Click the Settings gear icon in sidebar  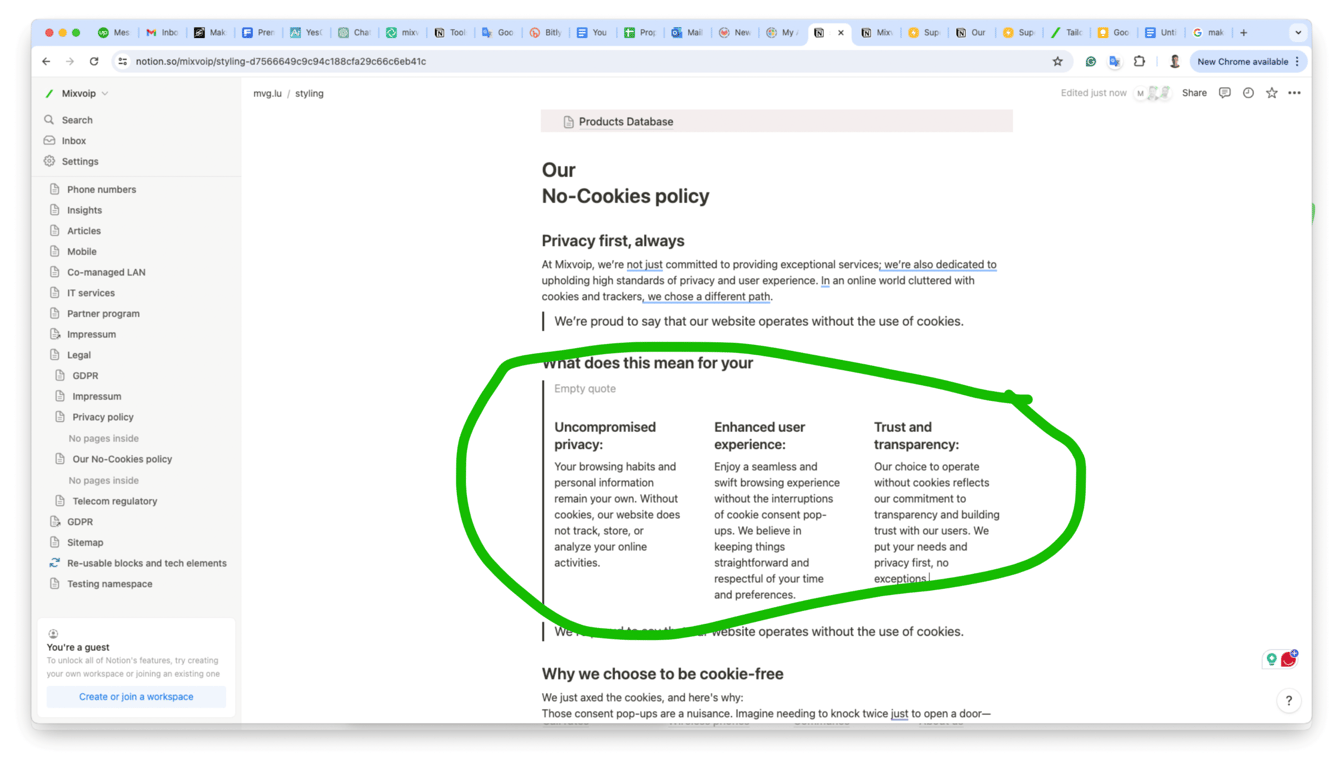pyautogui.click(x=49, y=161)
